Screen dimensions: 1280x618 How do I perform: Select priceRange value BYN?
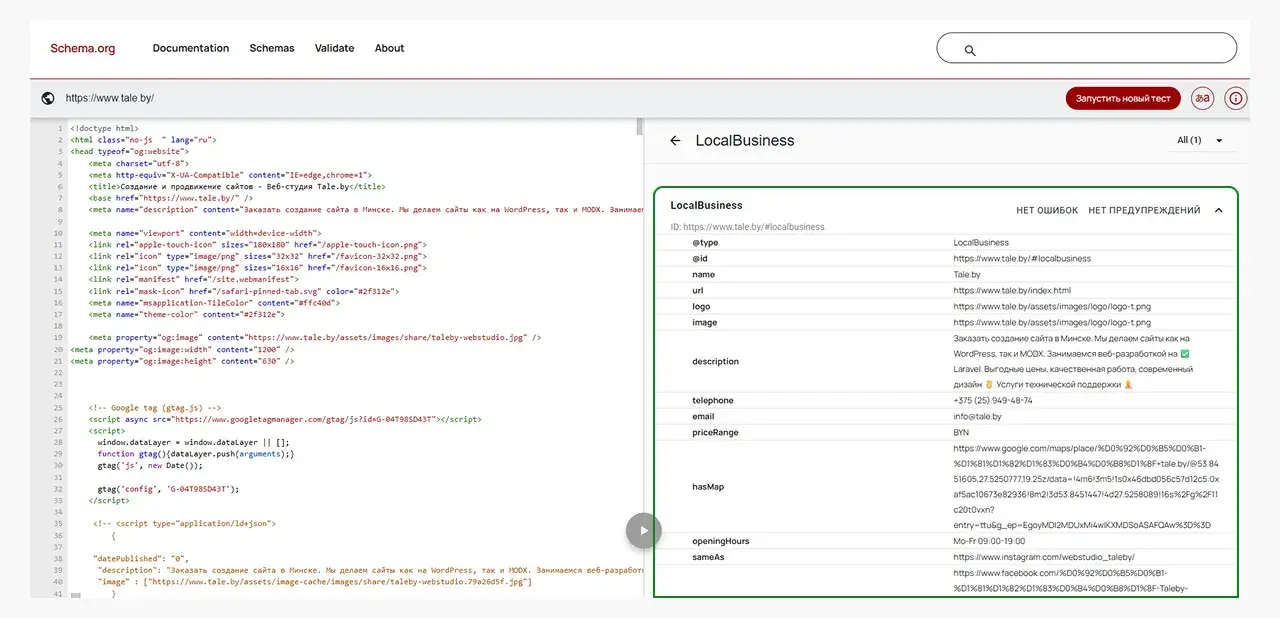pos(961,432)
